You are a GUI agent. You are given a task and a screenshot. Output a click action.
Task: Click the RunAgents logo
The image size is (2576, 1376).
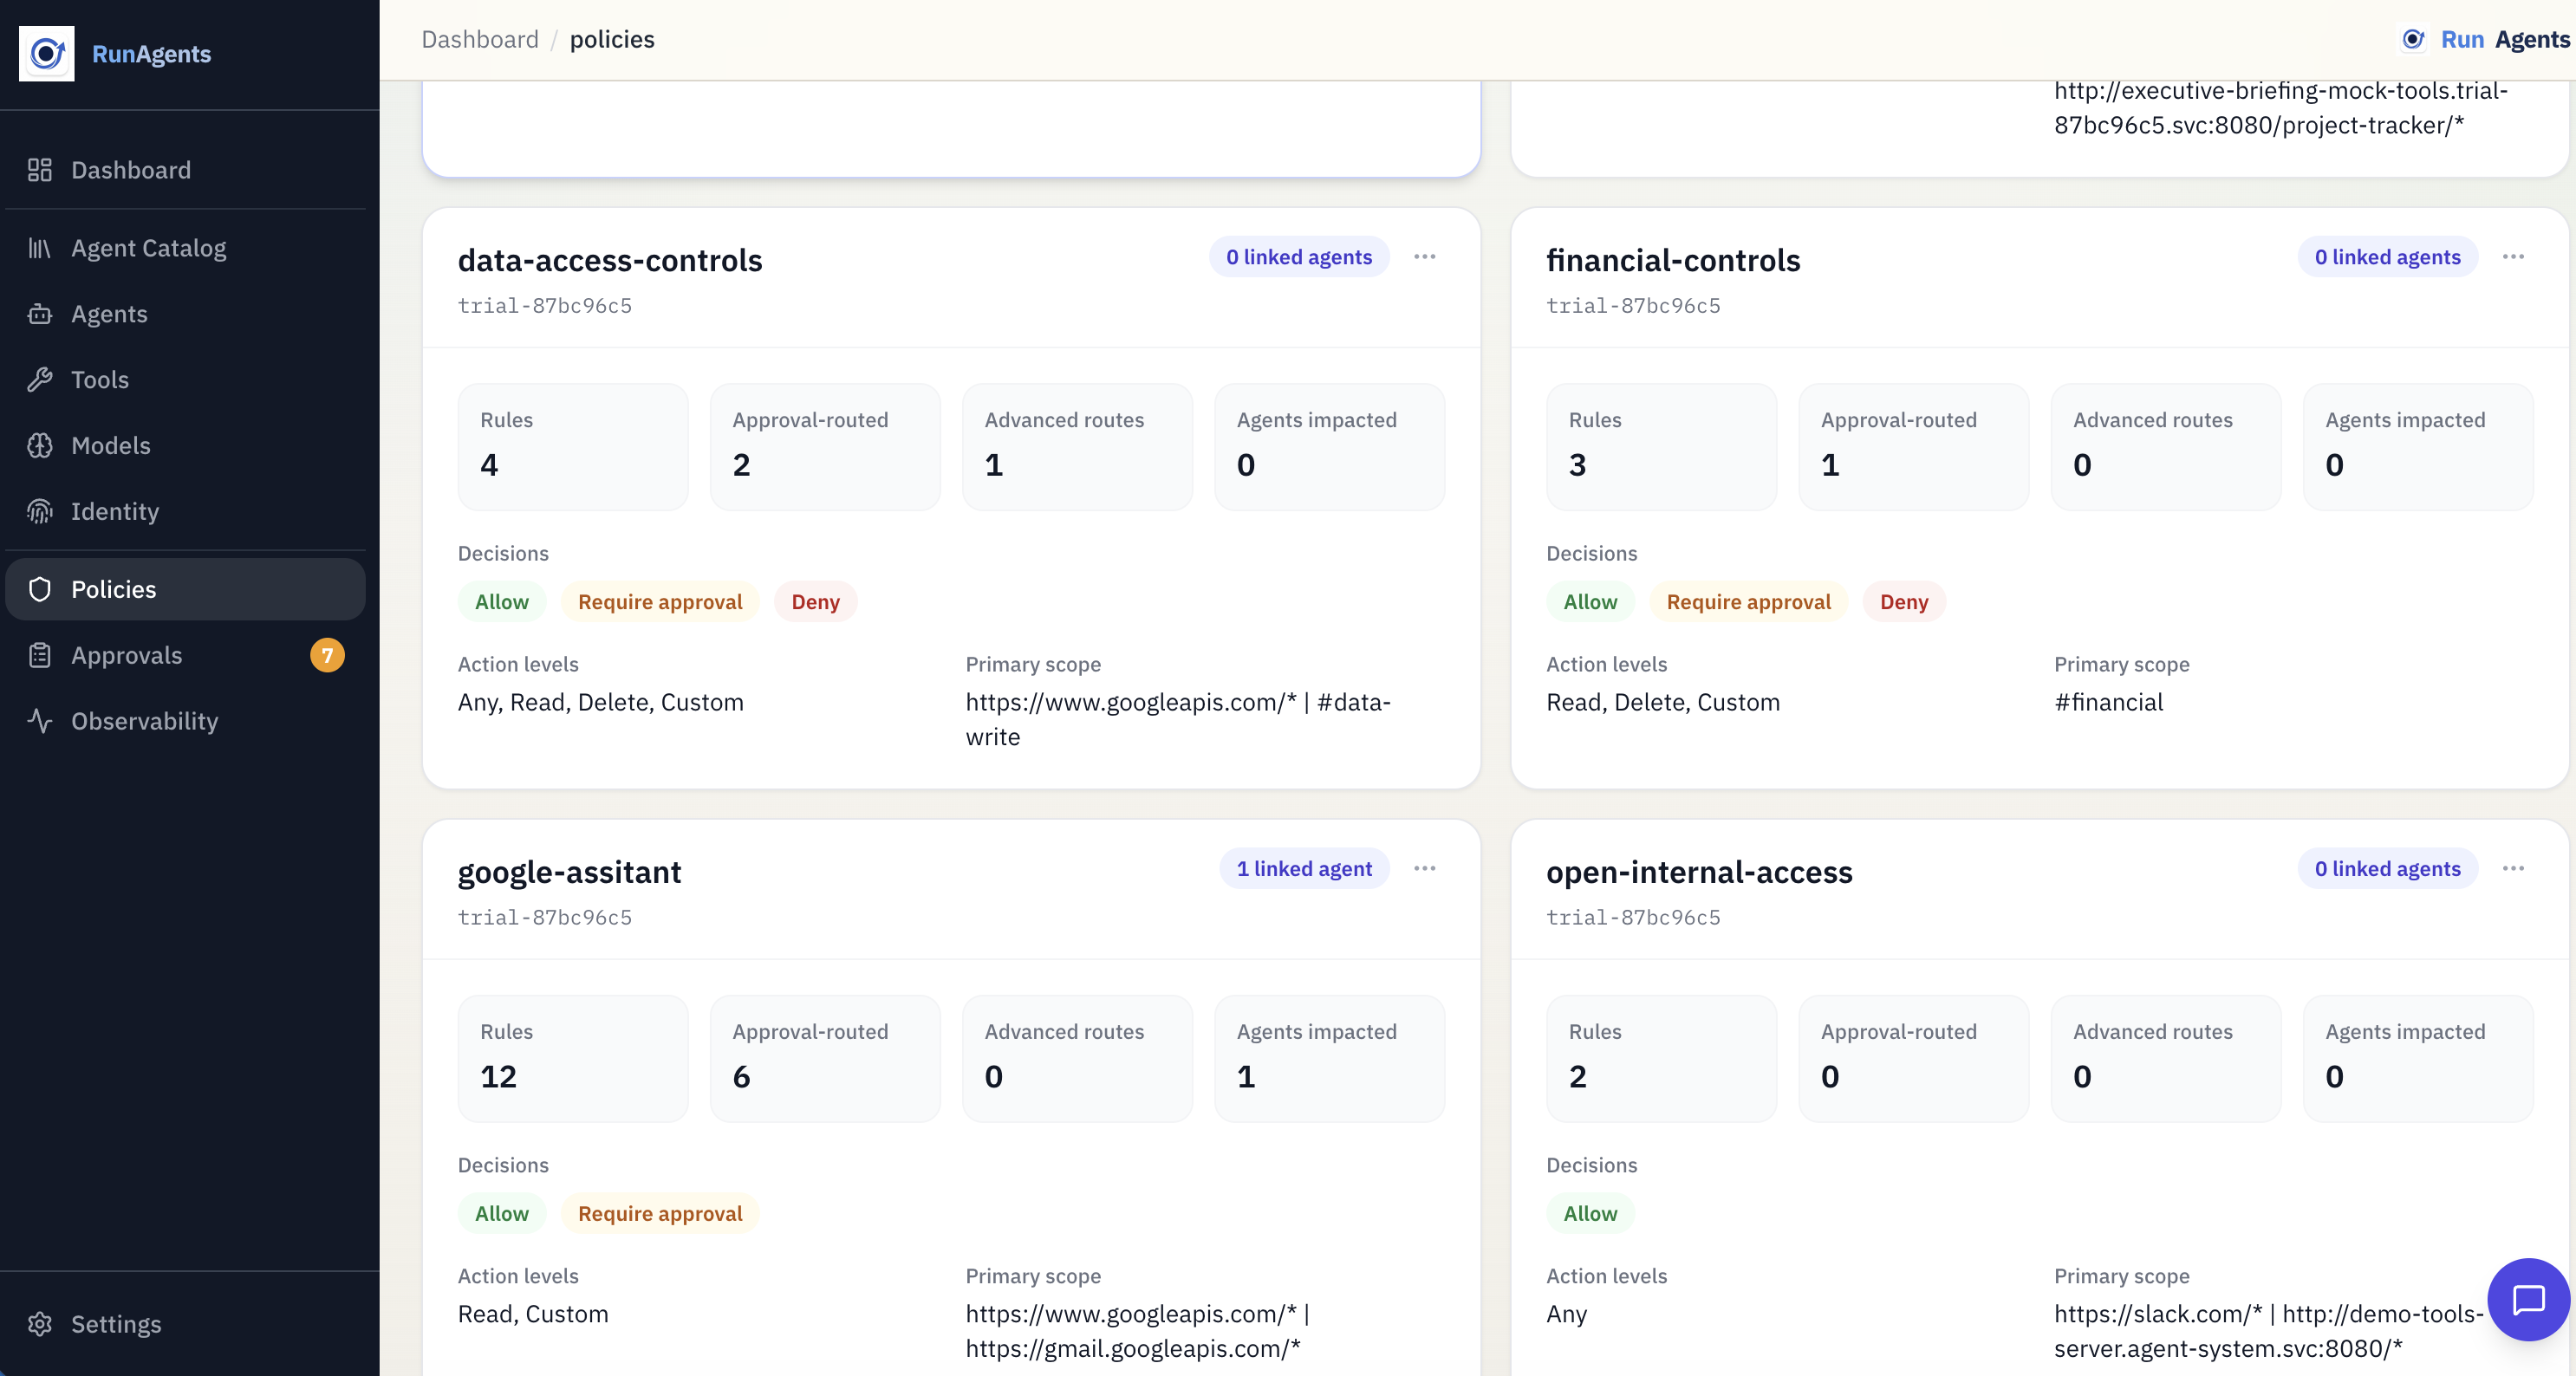point(47,54)
